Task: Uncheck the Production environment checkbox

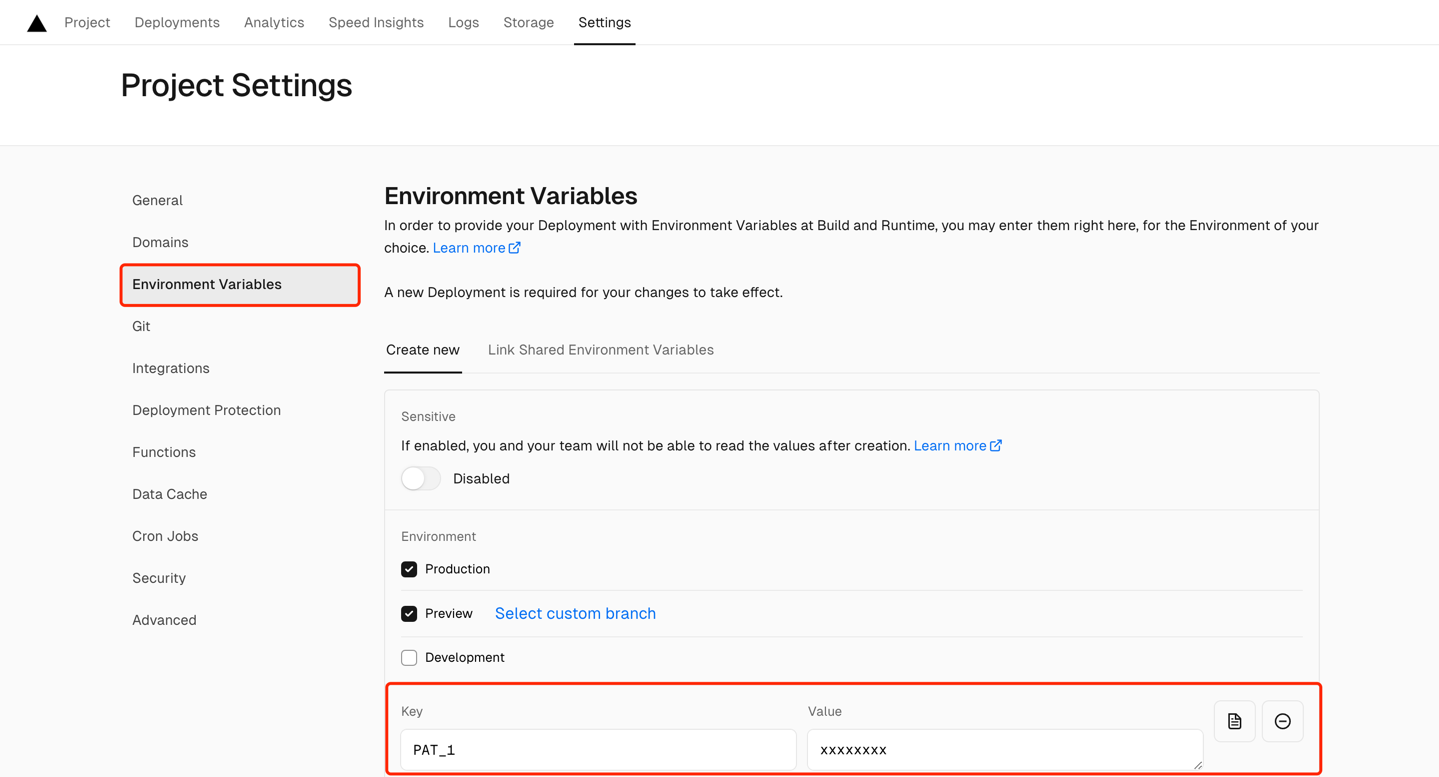Action: [x=409, y=569]
